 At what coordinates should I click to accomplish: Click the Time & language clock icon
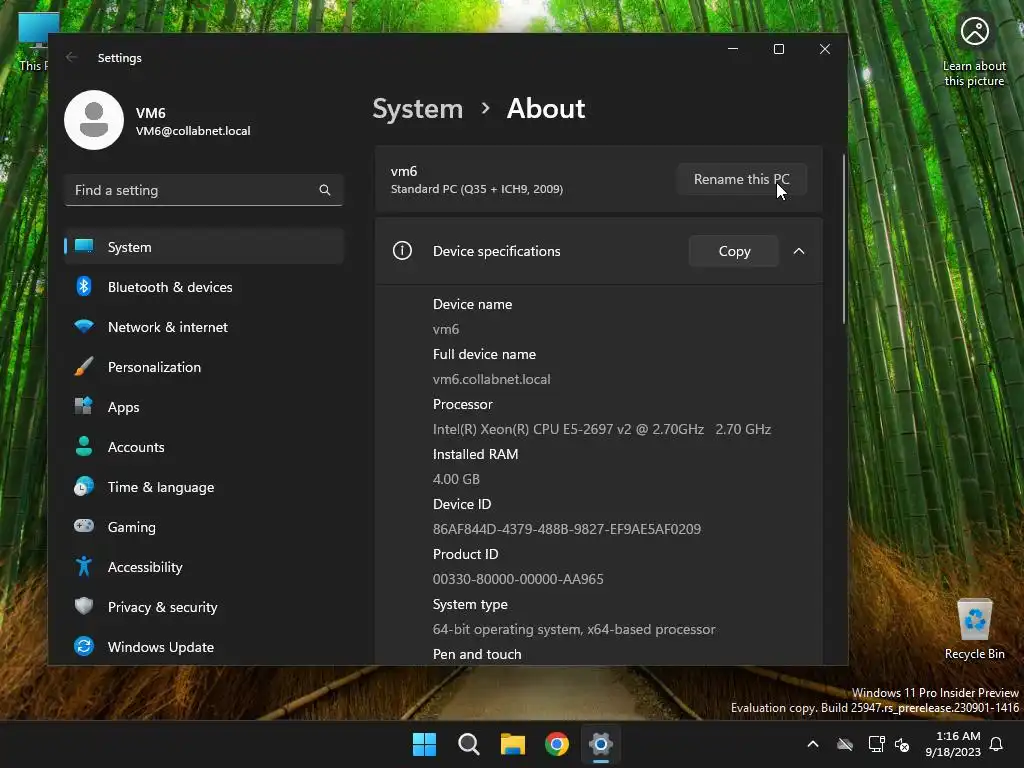84,487
